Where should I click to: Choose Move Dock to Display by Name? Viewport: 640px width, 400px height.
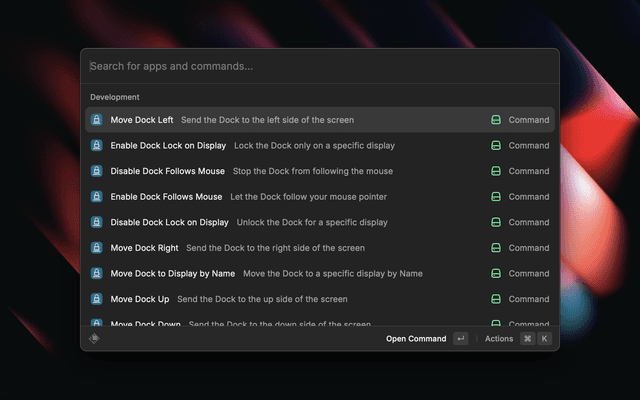(172, 273)
